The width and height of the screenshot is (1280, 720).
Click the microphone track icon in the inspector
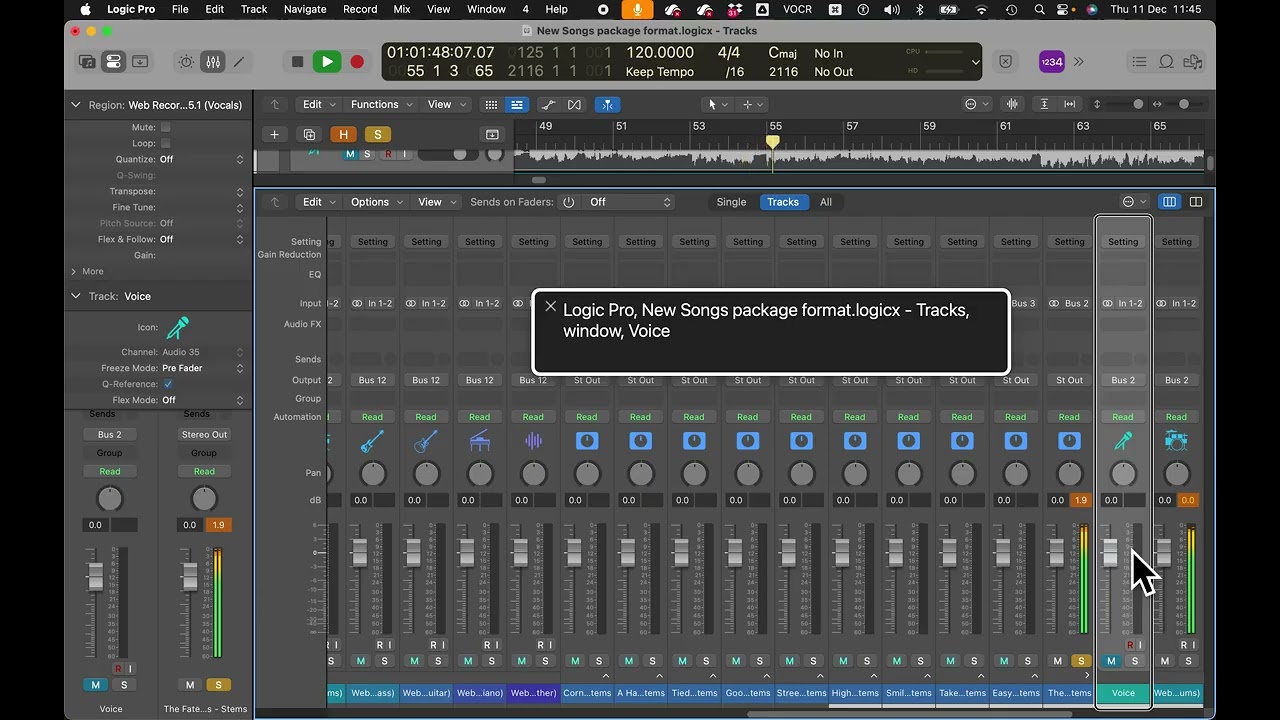(177, 327)
